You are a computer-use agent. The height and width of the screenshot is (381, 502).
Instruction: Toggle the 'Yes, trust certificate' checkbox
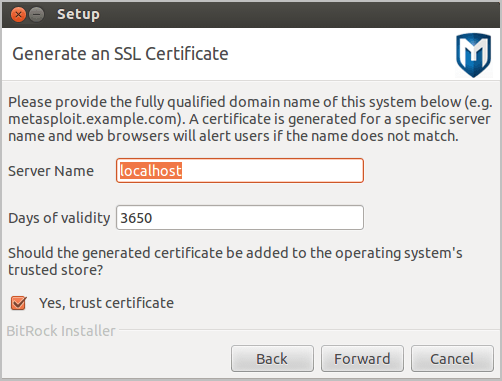pos(19,303)
